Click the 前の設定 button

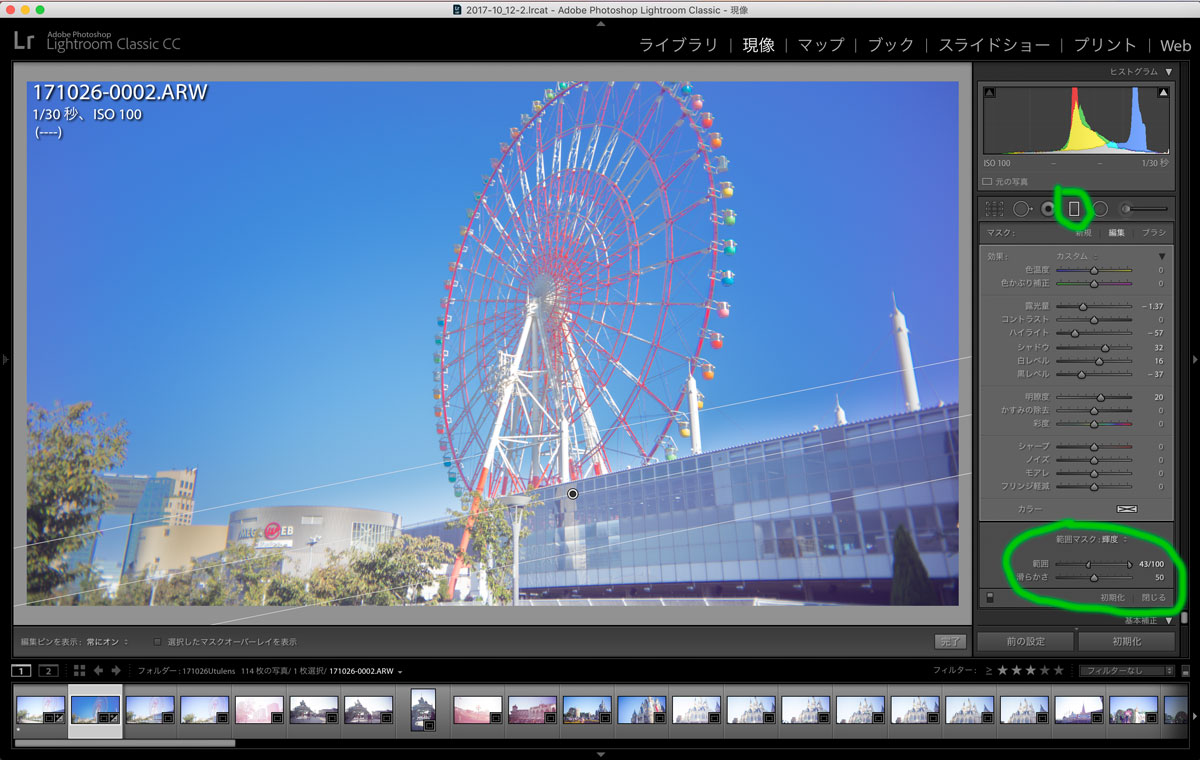(1026, 641)
